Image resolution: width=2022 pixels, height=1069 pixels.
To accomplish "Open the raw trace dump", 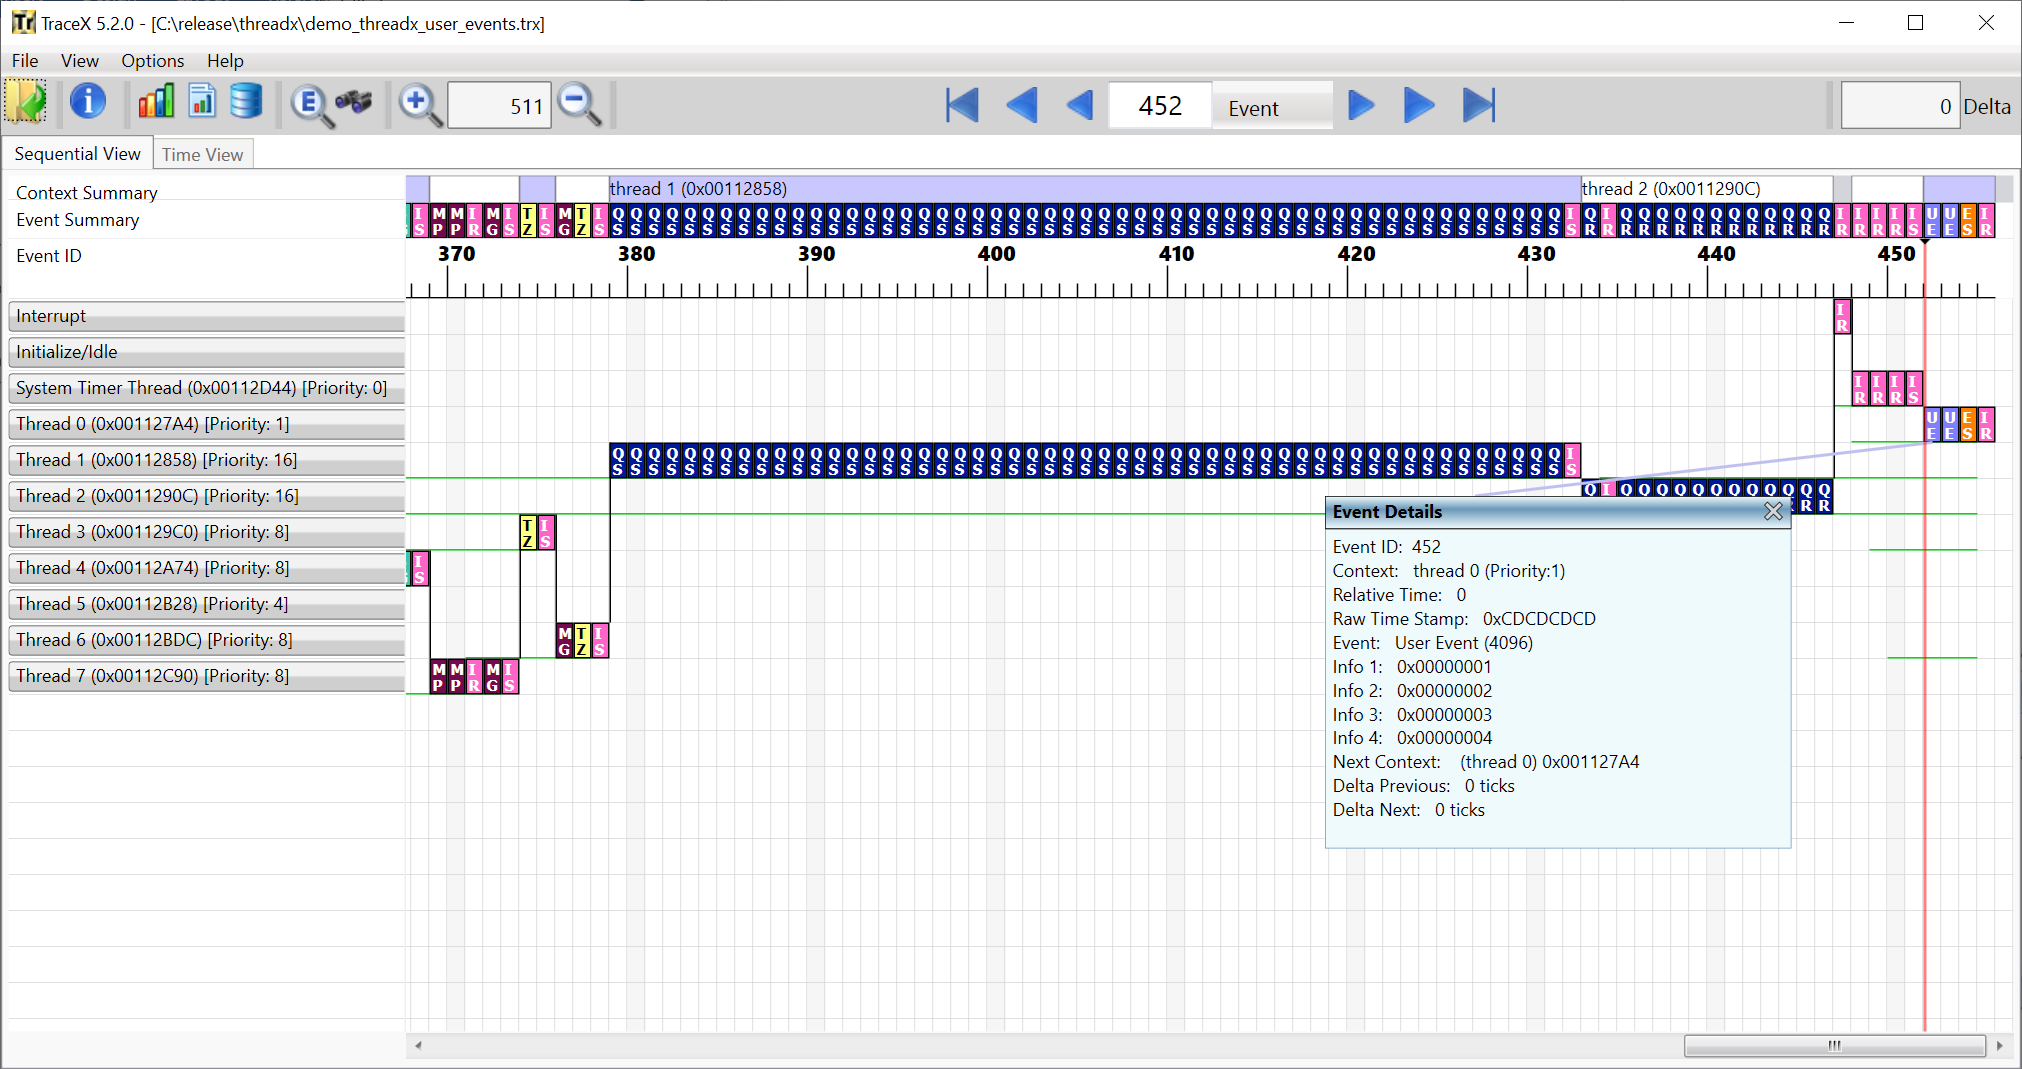I will click(246, 101).
